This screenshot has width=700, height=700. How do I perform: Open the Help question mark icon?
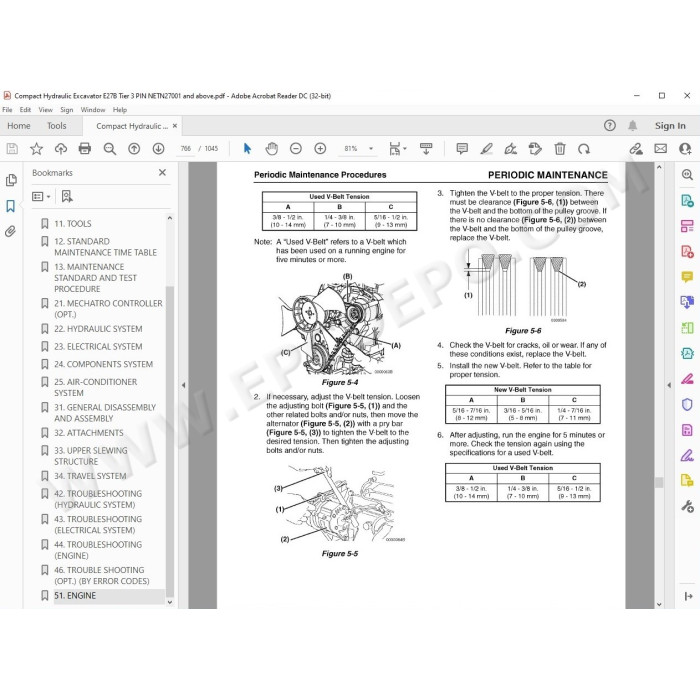point(610,125)
